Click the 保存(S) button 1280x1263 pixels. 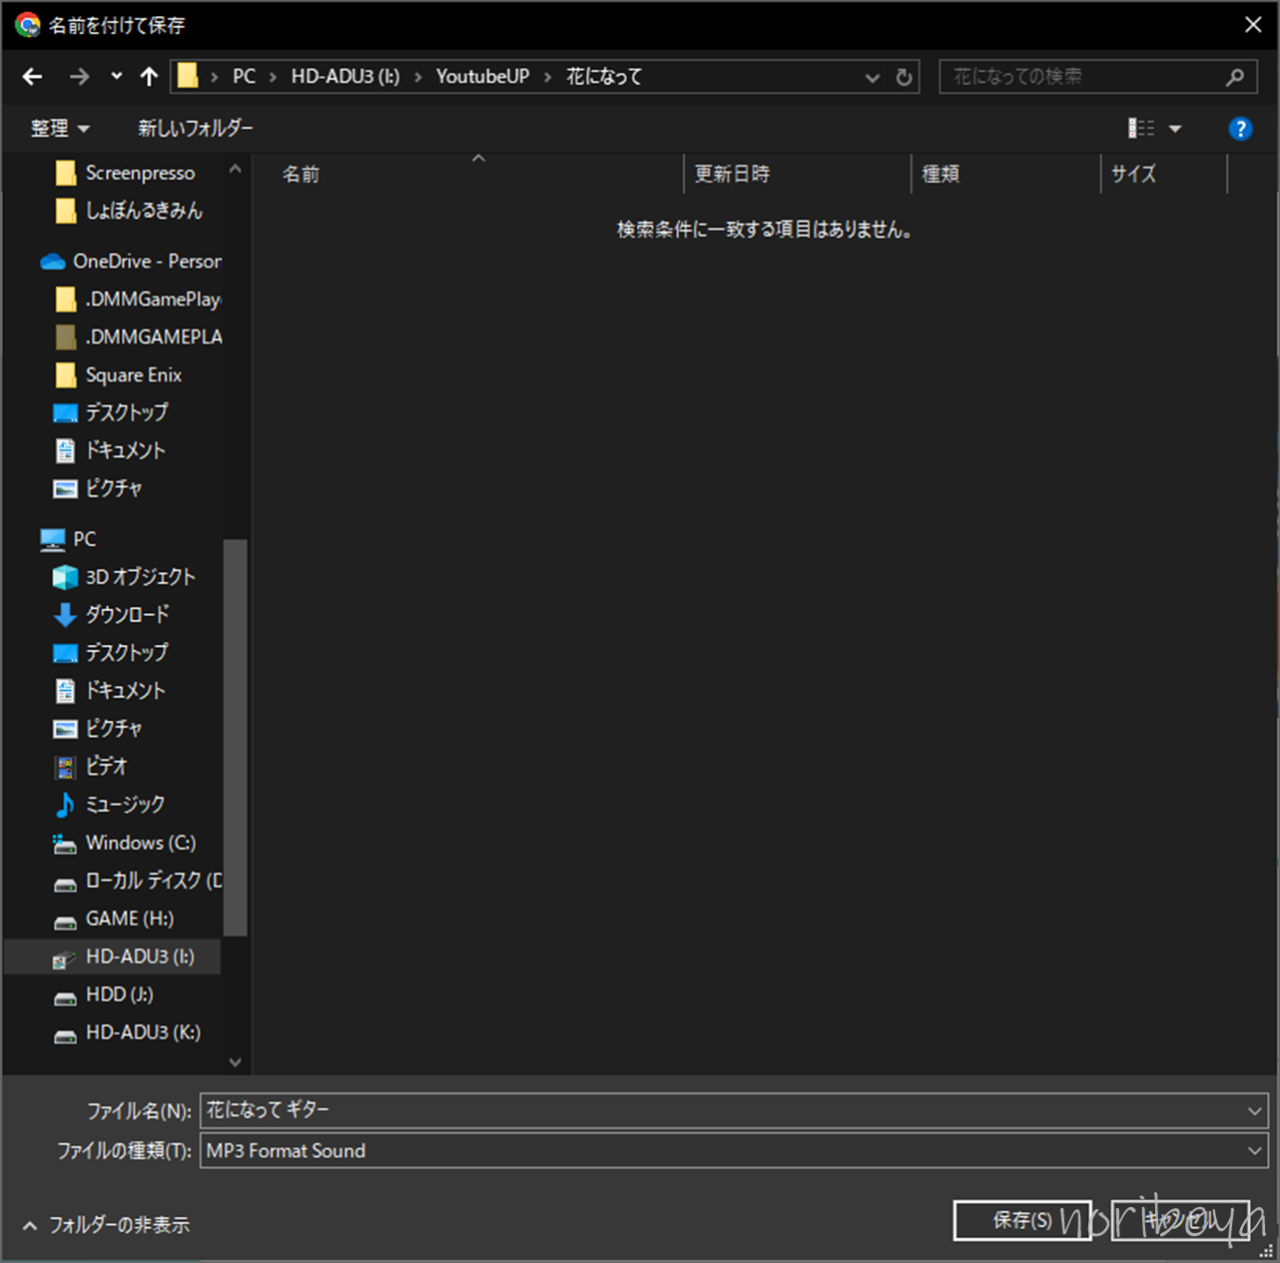(1022, 1220)
